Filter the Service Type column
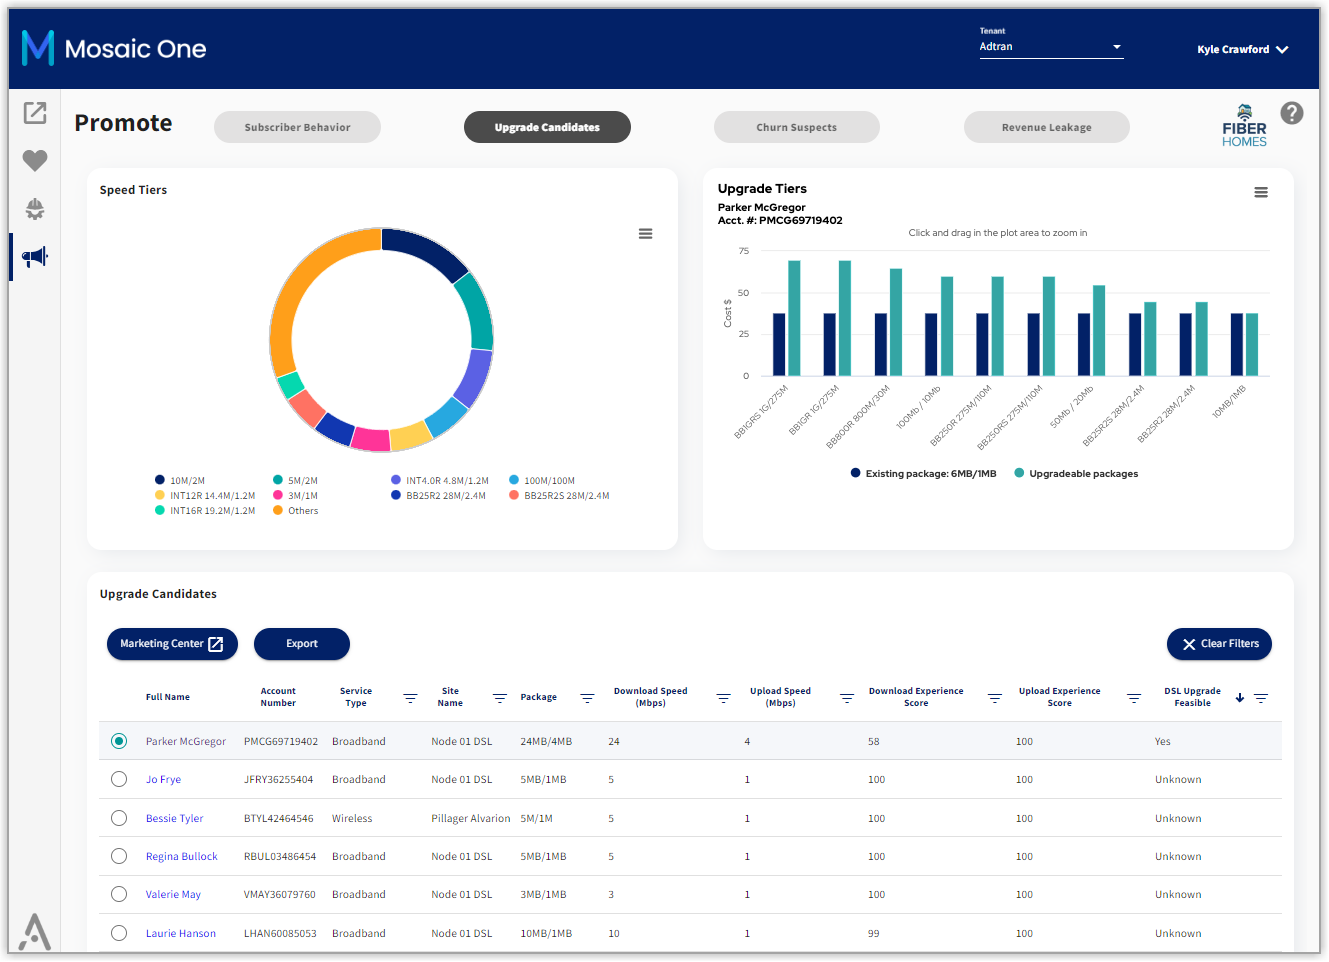This screenshot has width=1329, height=962. point(410,698)
